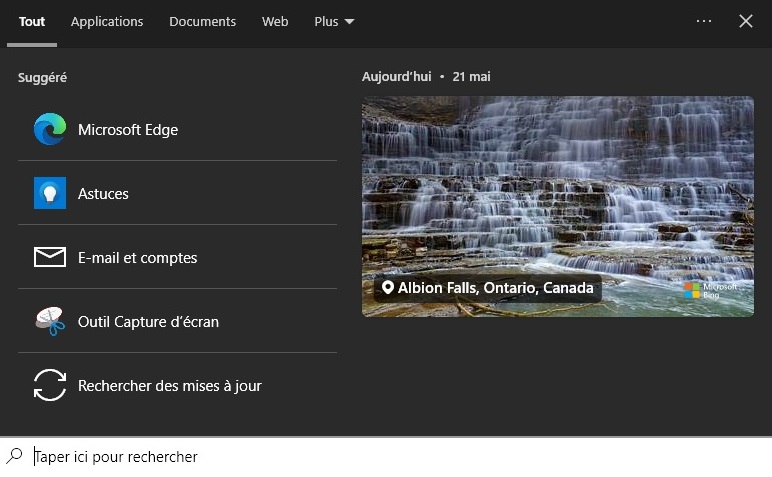Click the waterfall image of the day
The image size is (772, 477).
(x=558, y=206)
